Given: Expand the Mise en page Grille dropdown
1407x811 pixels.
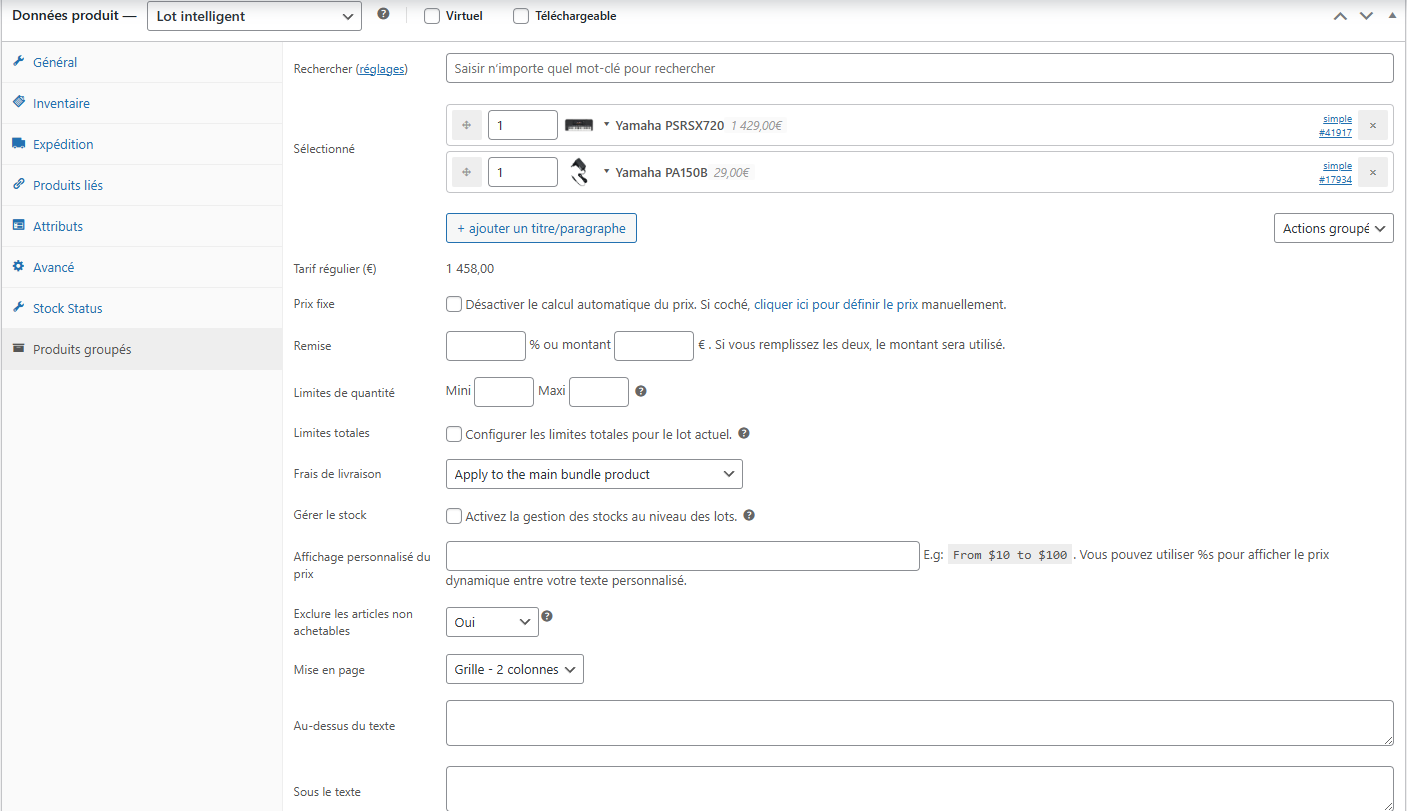Looking at the screenshot, I should tap(514, 669).
